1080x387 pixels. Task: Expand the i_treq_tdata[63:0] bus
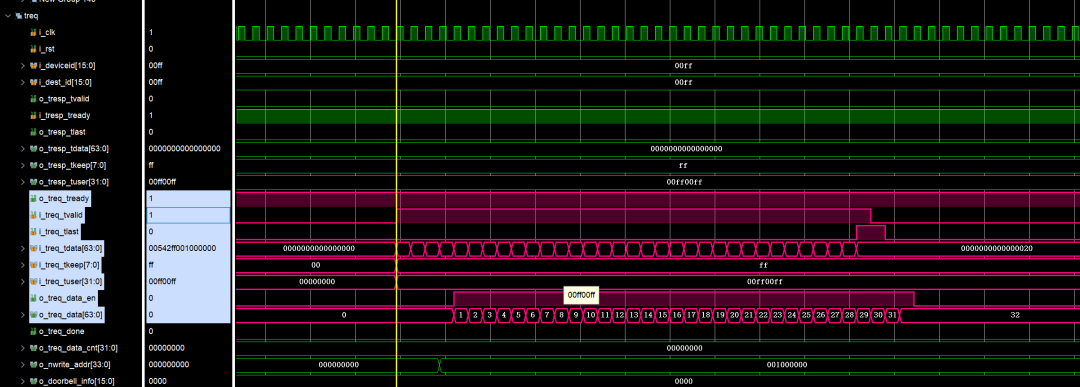[23, 248]
